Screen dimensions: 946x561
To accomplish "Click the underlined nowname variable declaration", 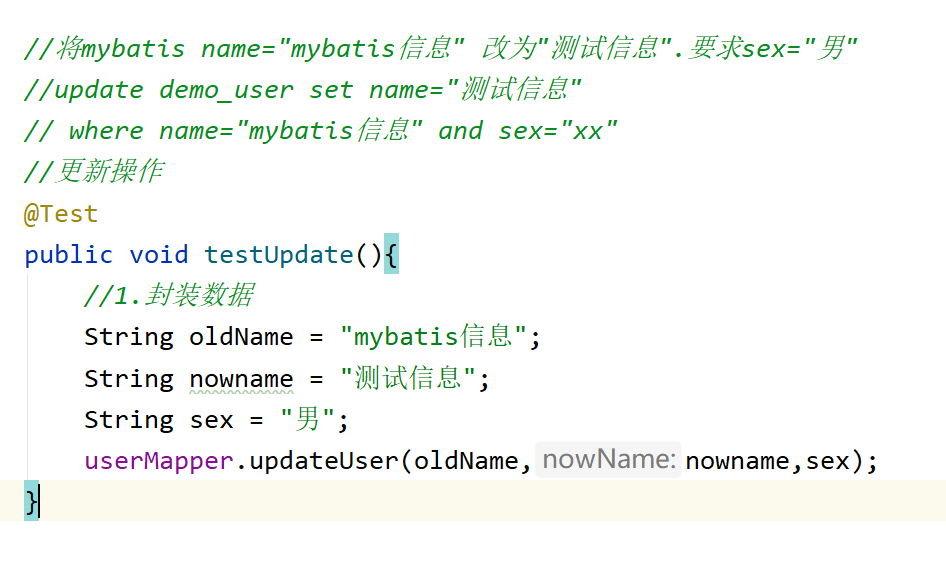I will click(241, 379).
